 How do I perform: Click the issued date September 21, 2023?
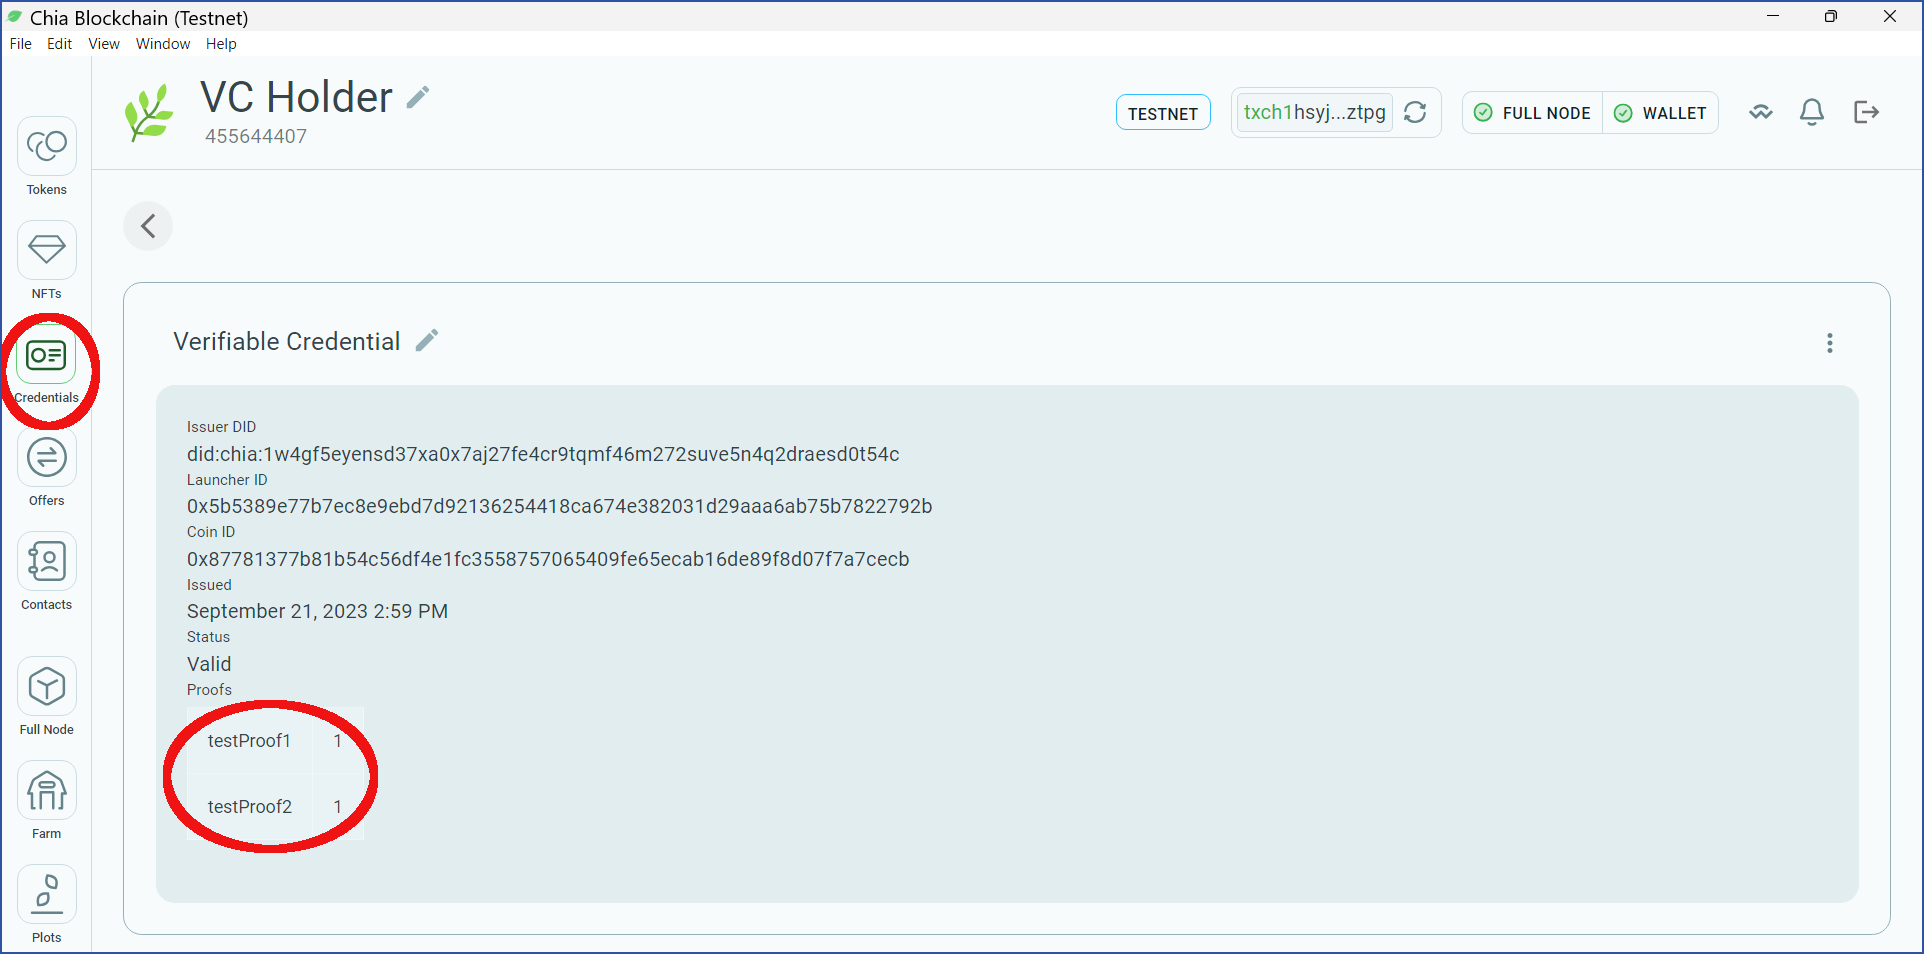317,611
